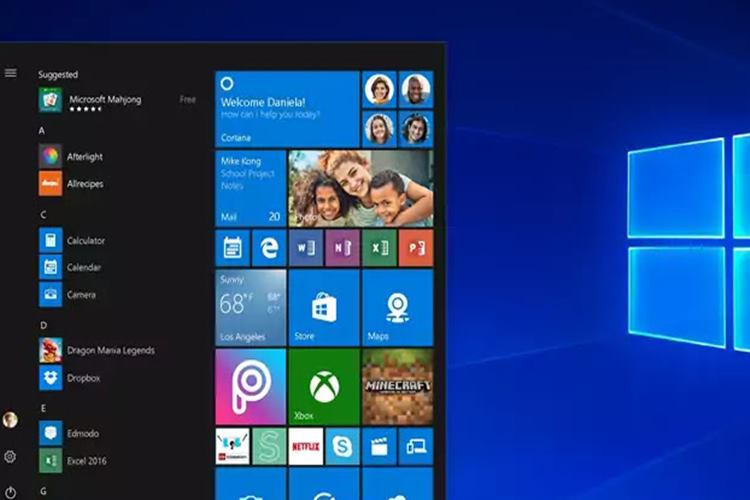Launch the Microsoft Edge tile

(x=269, y=248)
